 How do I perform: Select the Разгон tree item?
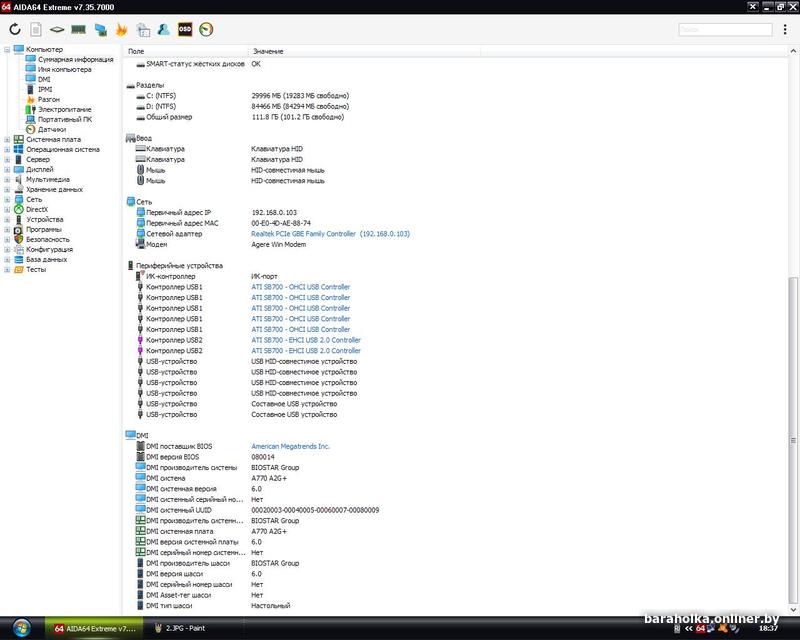pyautogui.click(x=48, y=99)
